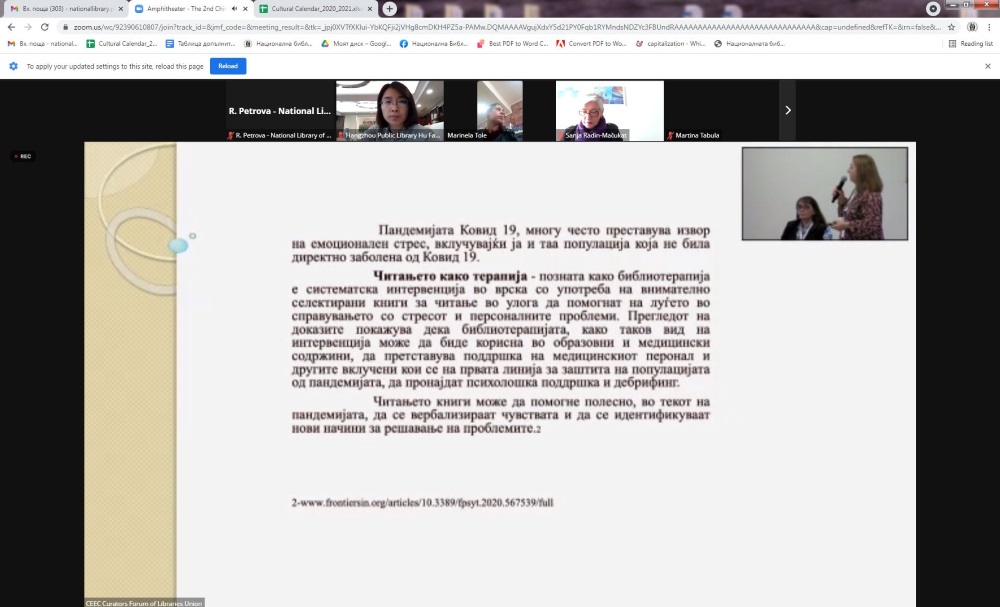Viewport: 1000px width, 607px height.
Task: Open the capitalization bookmark
Action: (x=670, y=44)
